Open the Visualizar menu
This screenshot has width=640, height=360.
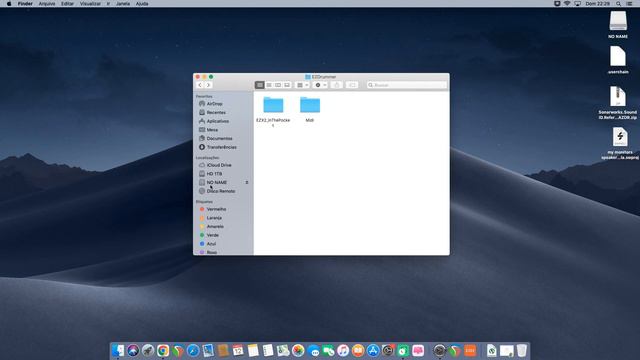(90, 4)
